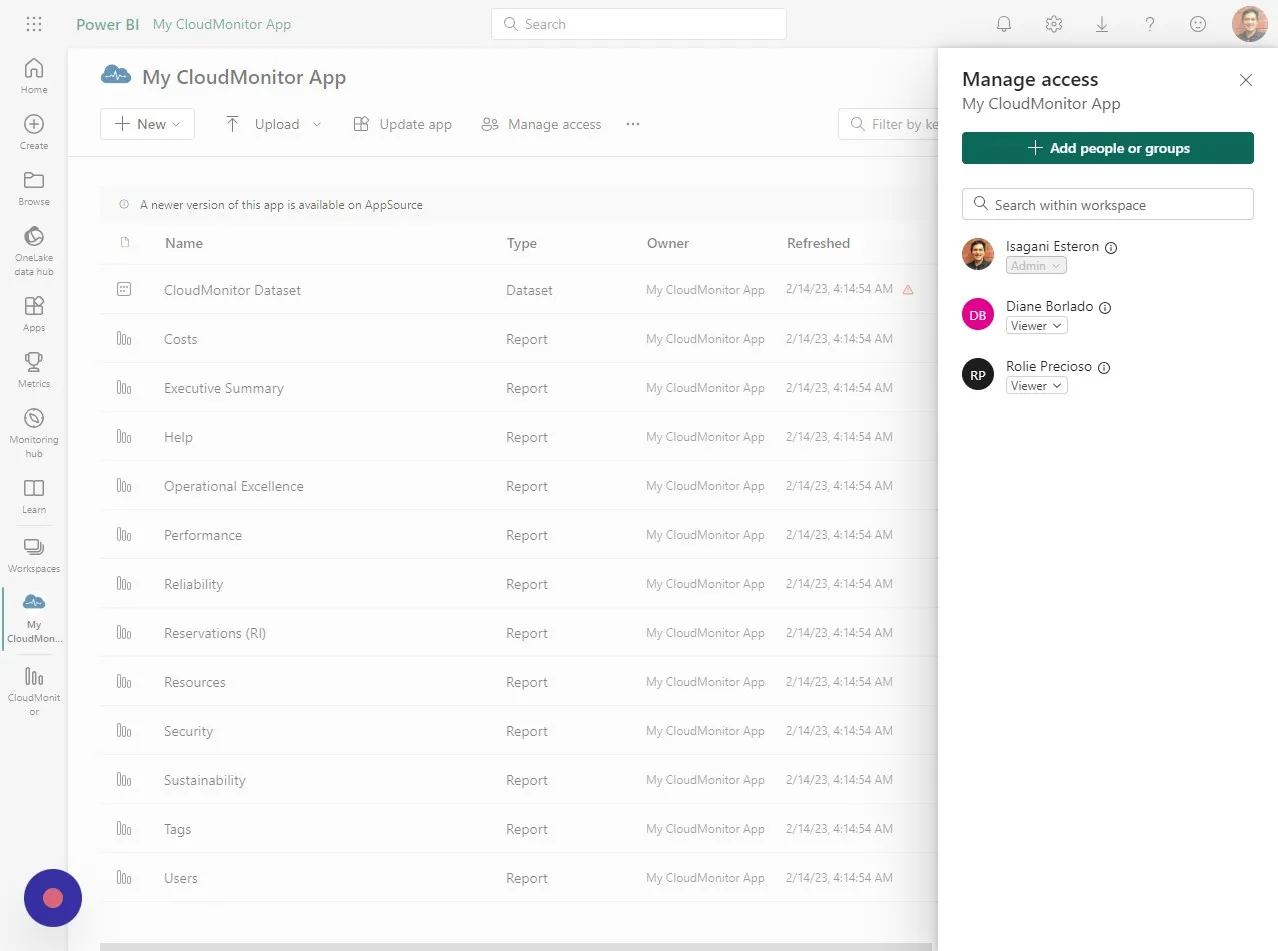
Task: Open the Tags report
Action: pyautogui.click(x=178, y=829)
